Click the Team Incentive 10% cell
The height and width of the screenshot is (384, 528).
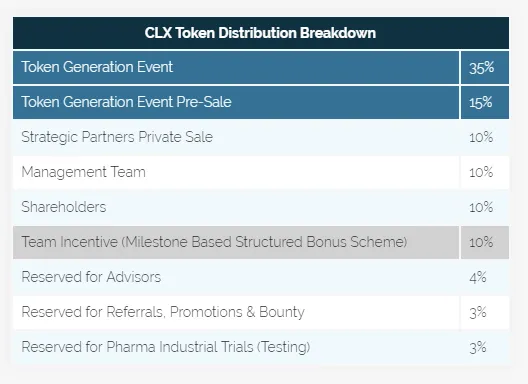(x=485, y=243)
